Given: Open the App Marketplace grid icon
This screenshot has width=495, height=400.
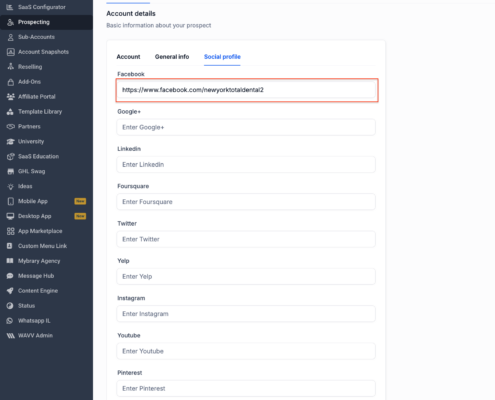Looking at the screenshot, I should [11, 231].
